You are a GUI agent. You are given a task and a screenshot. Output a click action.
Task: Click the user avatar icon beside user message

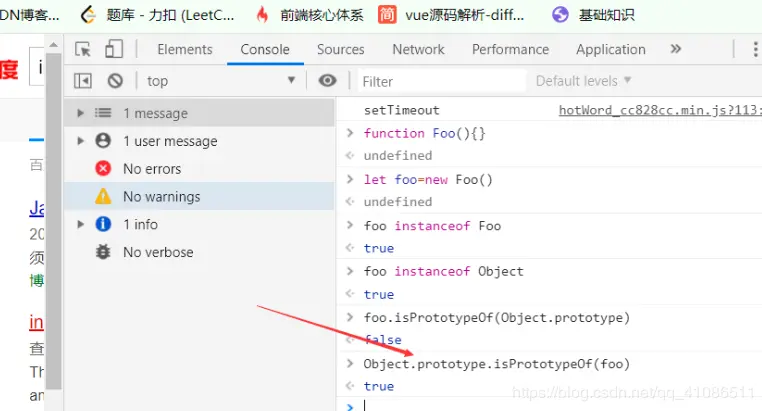pos(103,140)
